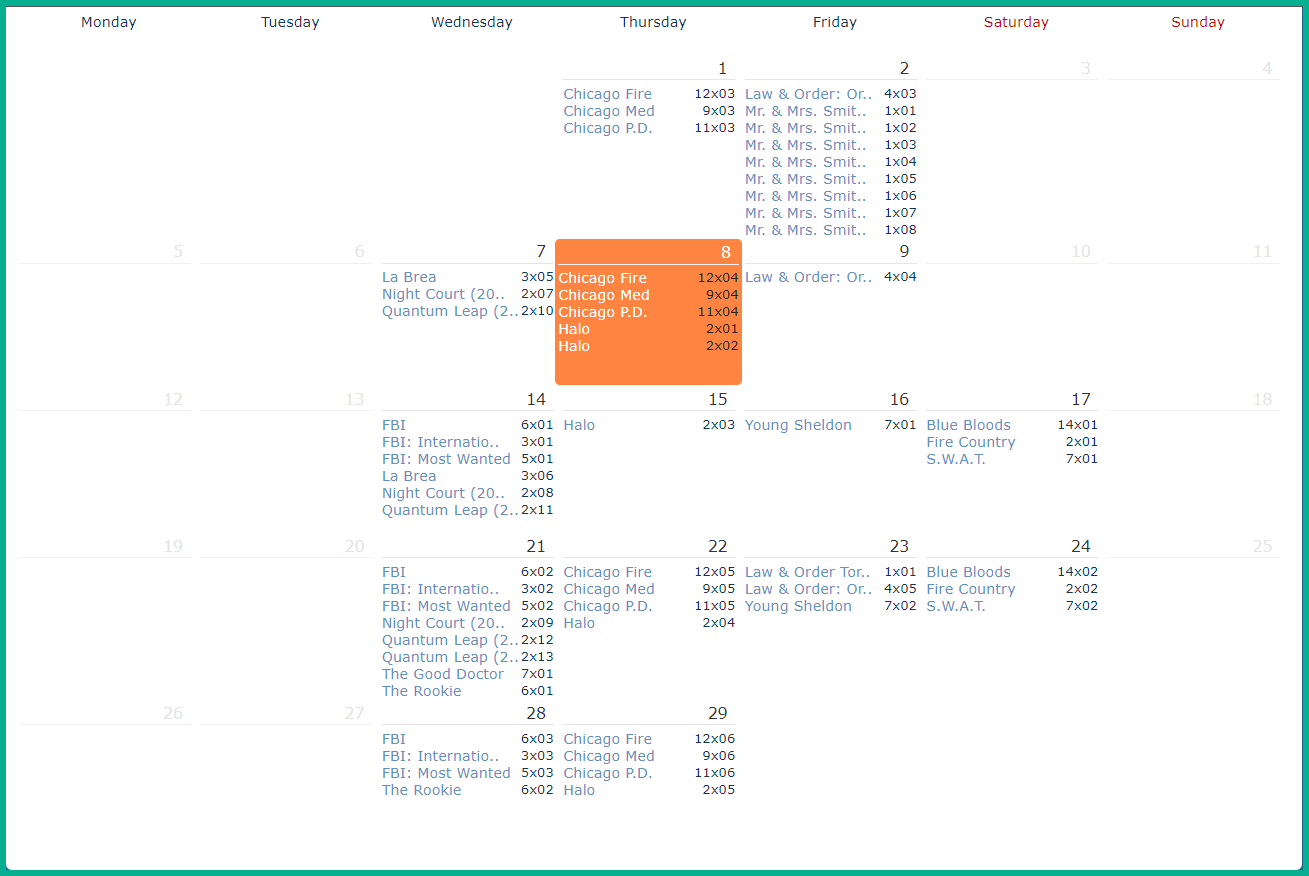This screenshot has height=876, width=1309.
Task: Open Chicago P.D. episode 11x05
Action: 607,606
